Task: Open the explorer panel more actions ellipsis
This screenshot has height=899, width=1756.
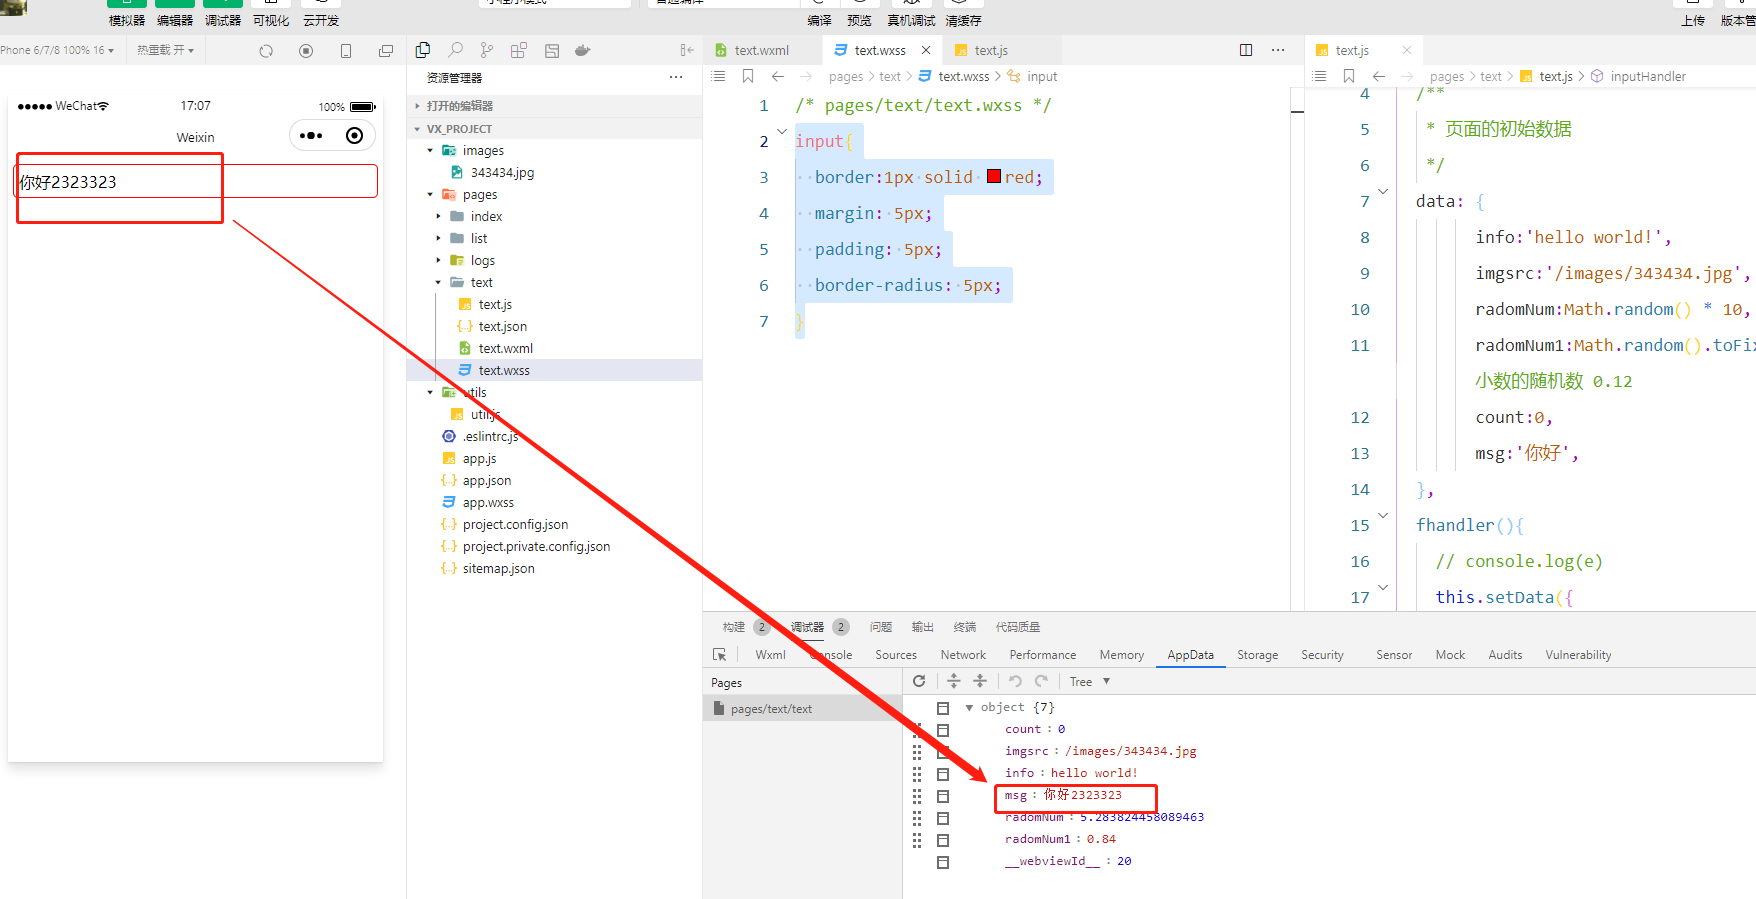Action: click(x=676, y=77)
